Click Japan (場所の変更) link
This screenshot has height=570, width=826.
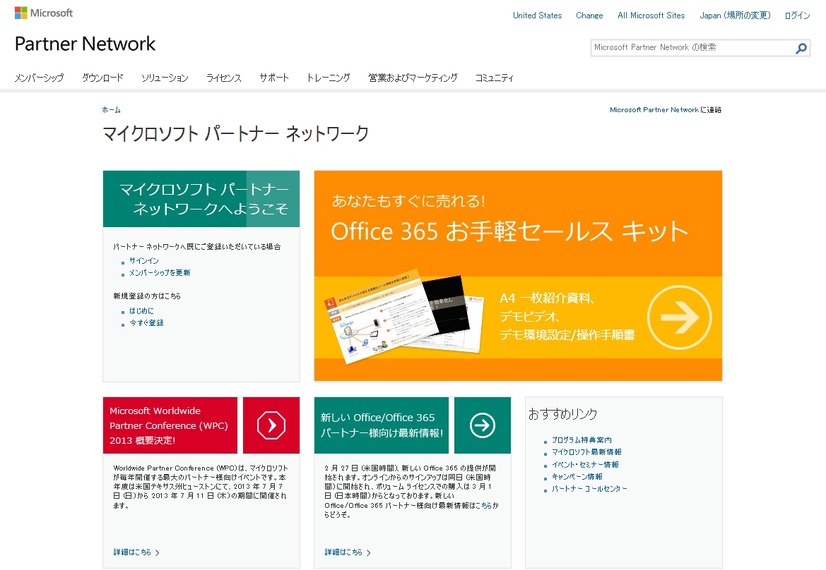[735, 15]
